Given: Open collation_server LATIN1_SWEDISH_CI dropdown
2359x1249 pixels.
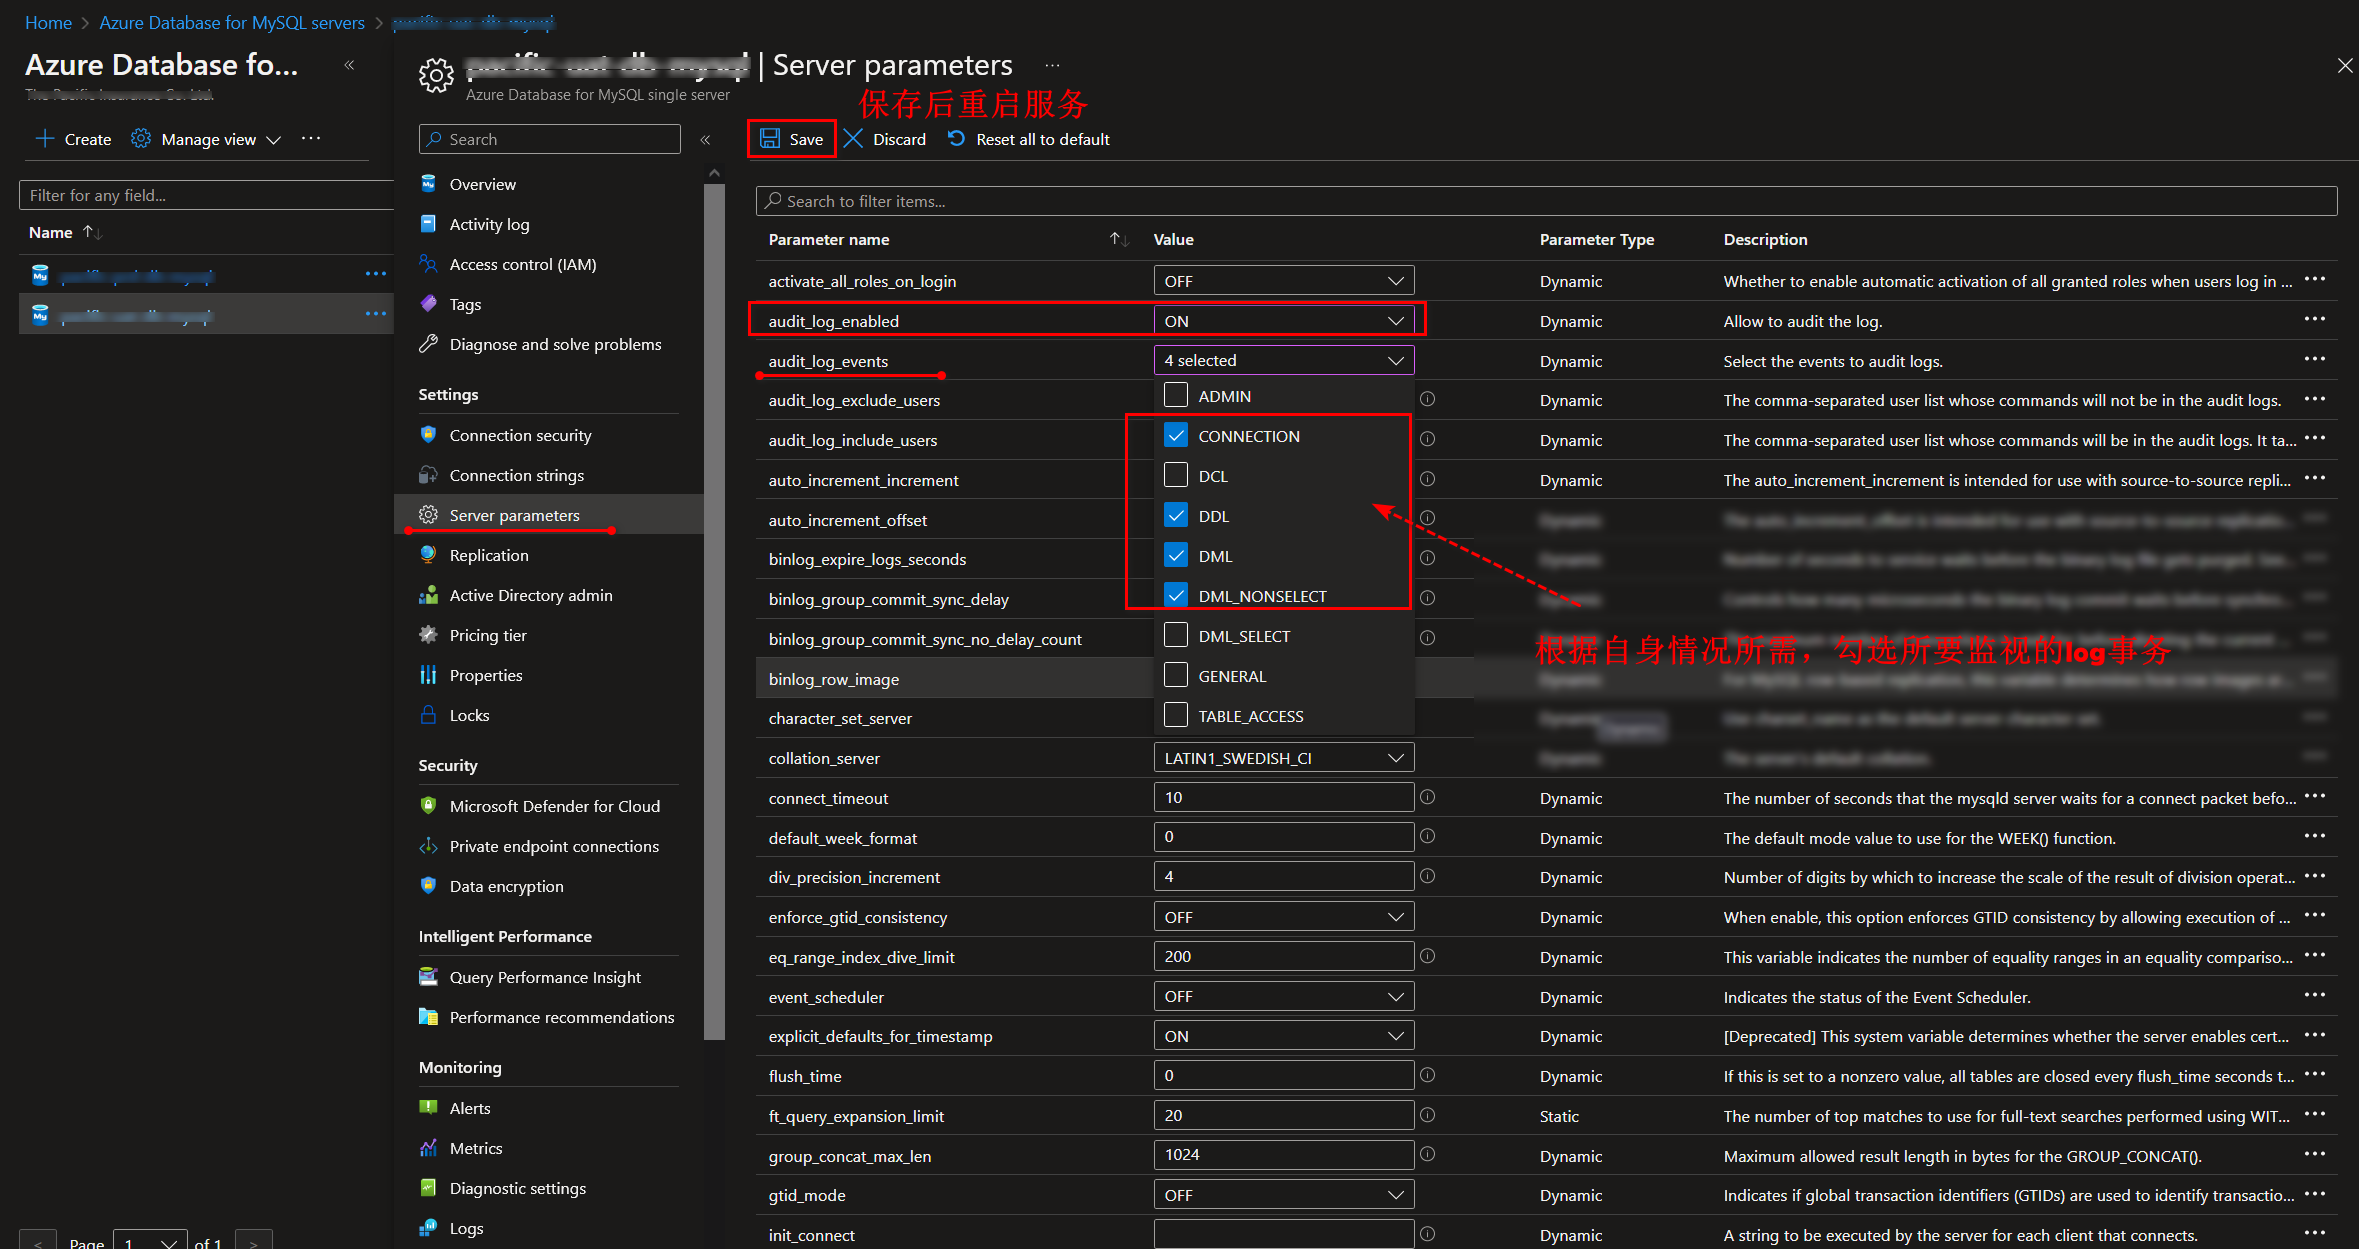Looking at the screenshot, I should point(1284,758).
